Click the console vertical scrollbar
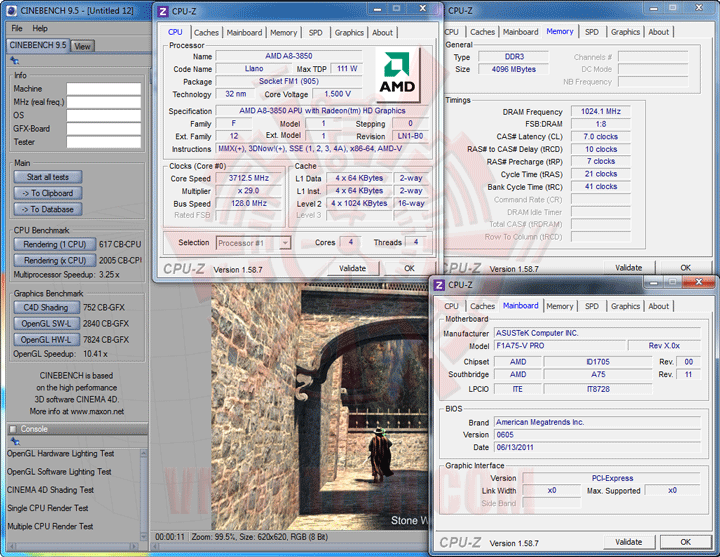This screenshot has height=557, width=720. click(144, 495)
